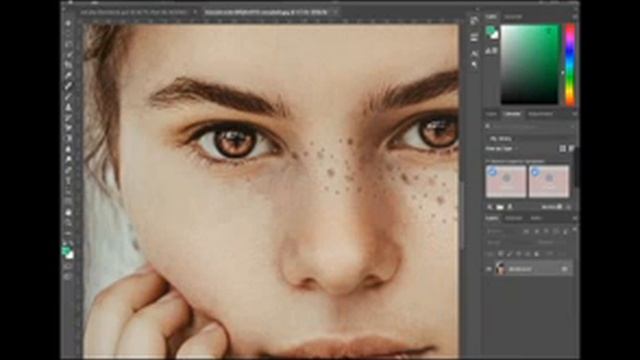Open the collapsed Character panel icon
Screen dimensions: 640x360
click(x=474, y=53)
